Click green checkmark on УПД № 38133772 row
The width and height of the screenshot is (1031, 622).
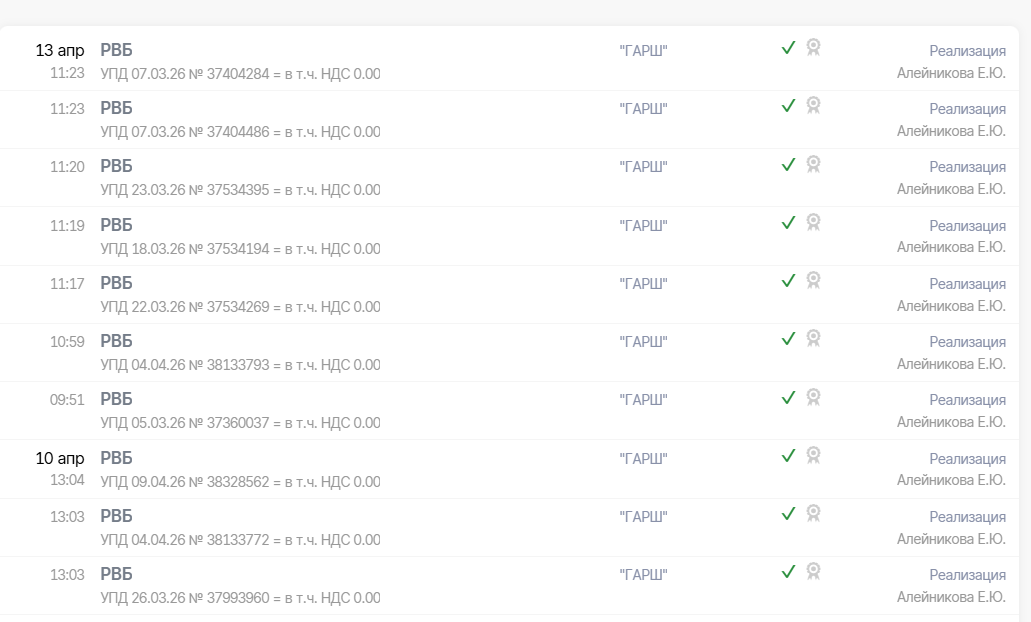click(788, 513)
